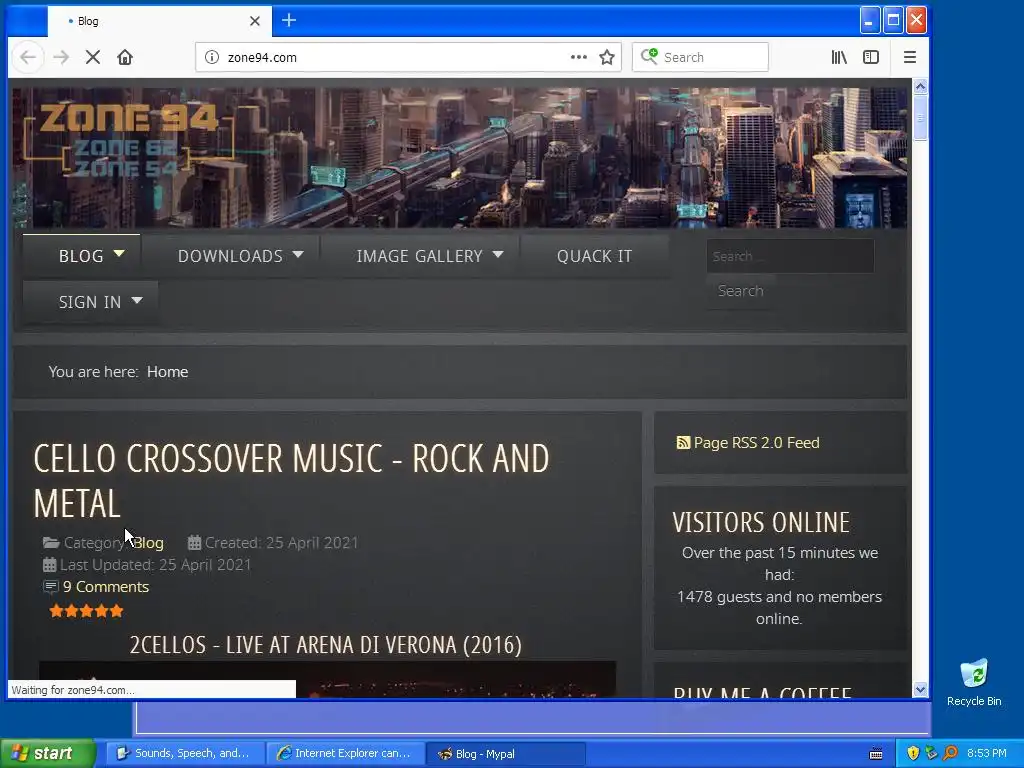Viewport: 1024px width, 768px height.
Task: Open the DOWNLOADS navigation item
Action: click(x=231, y=256)
